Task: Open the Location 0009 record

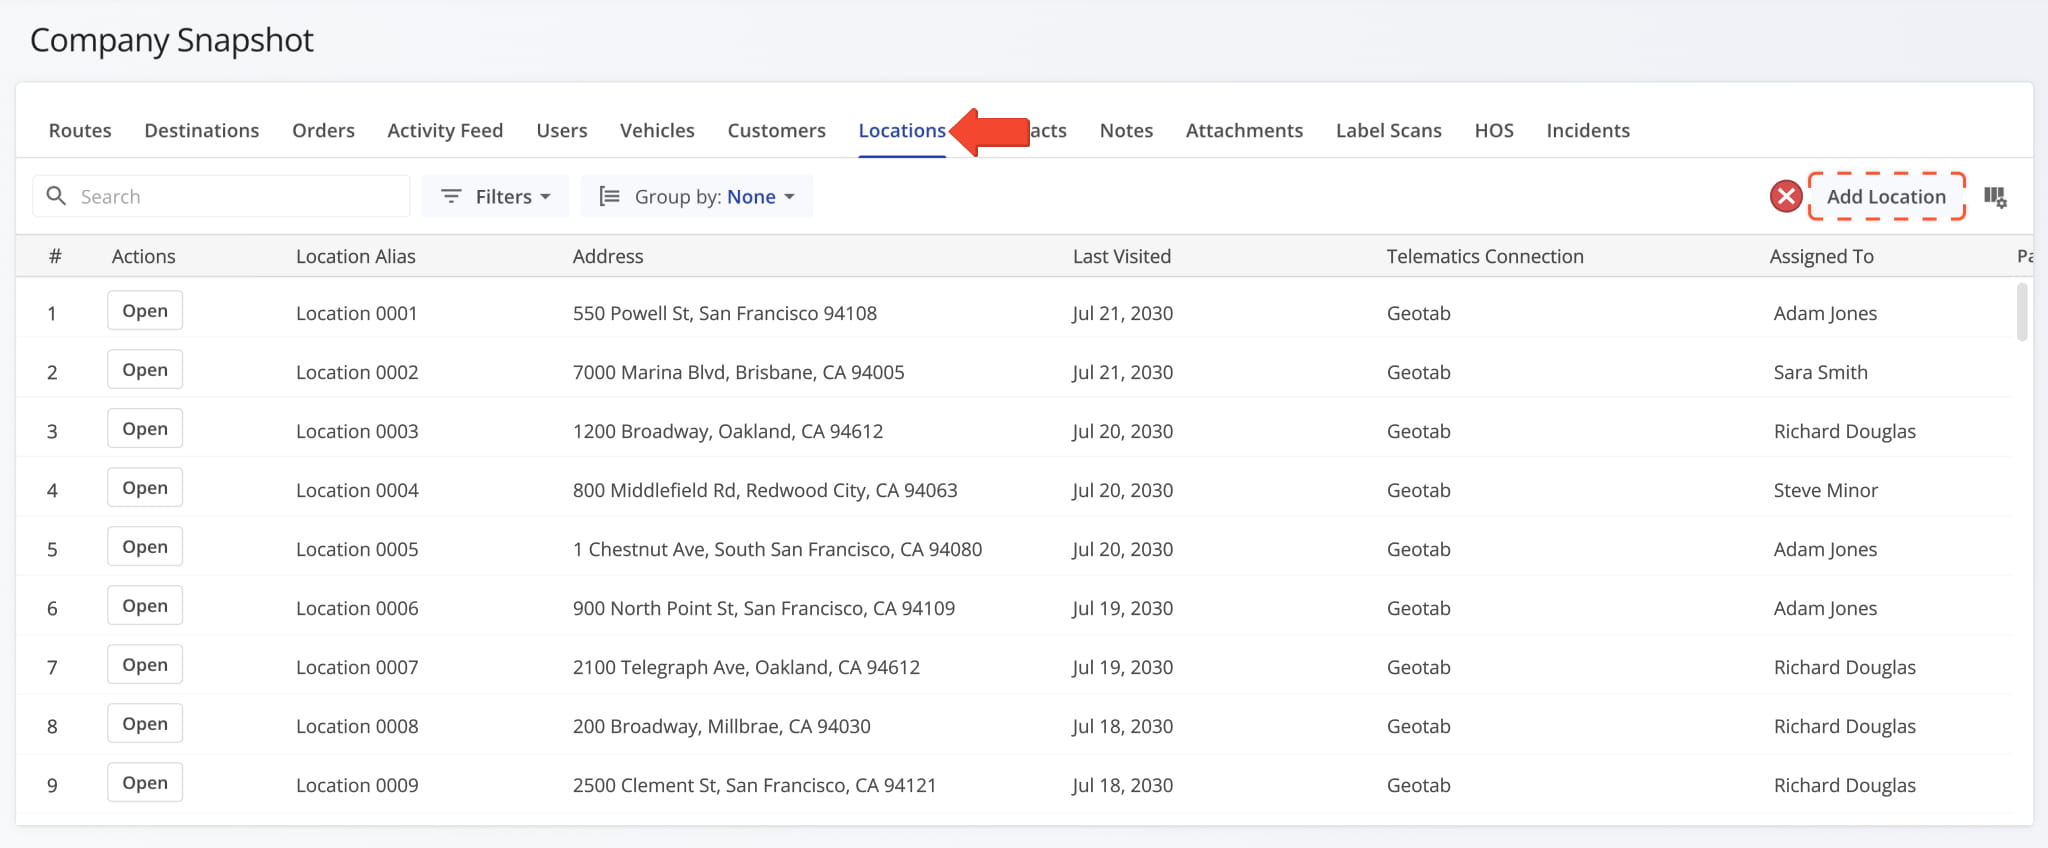Action: [145, 783]
